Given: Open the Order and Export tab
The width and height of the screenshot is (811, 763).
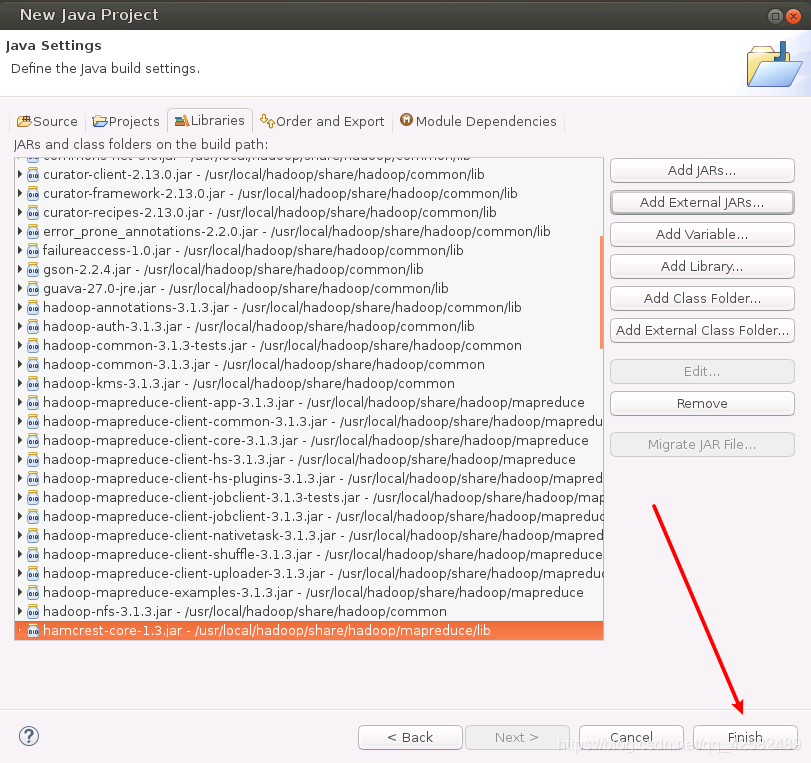Looking at the screenshot, I should (322, 122).
